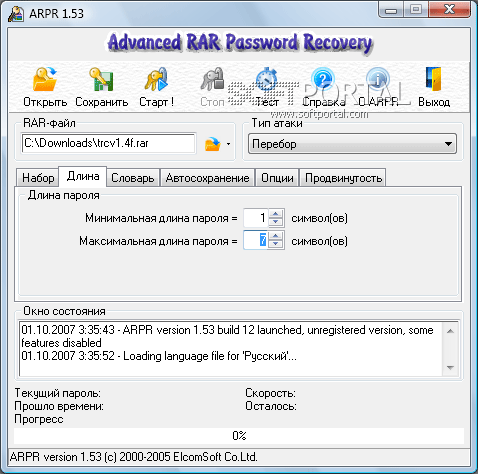Open the Тип атаки dropdown
478x474 pixels.
[x=352, y=144]
